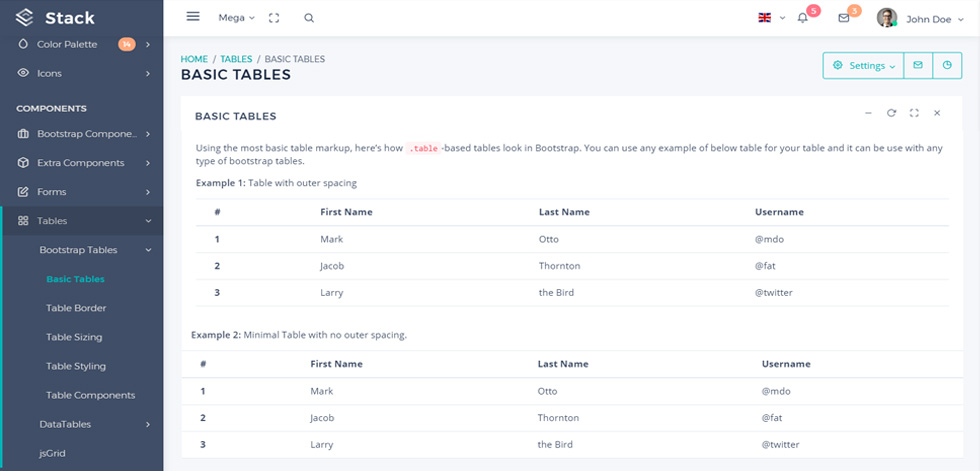
Task: Open notifications bell with 5 badge
Action: point(803,18)
